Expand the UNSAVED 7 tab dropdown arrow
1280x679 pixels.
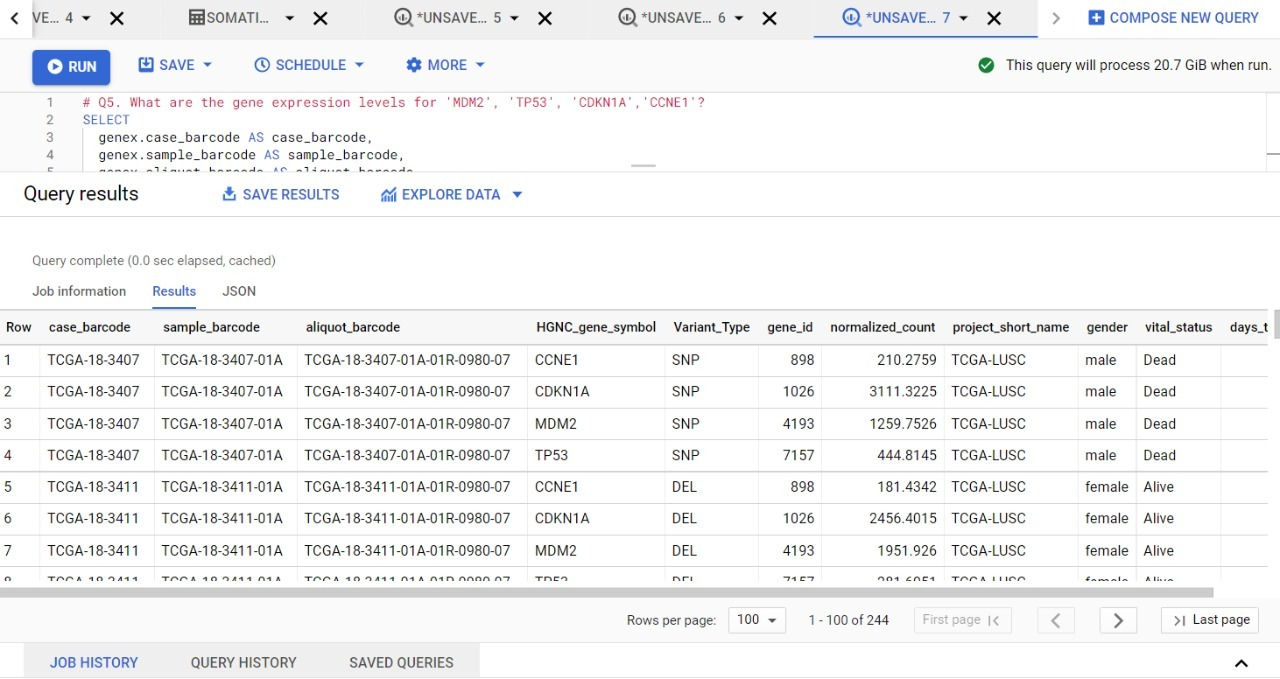(962, 17)
